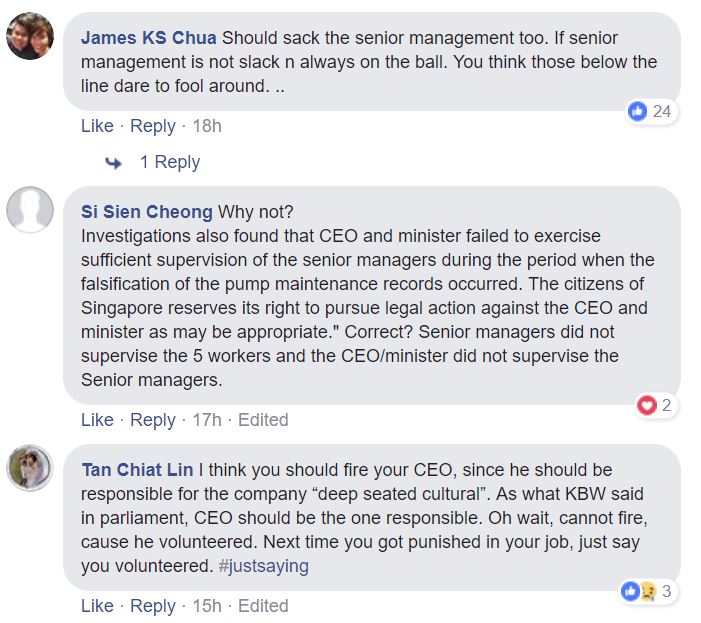
Task: Open Tan Chiat Lin's profile name link
Action: (138, 470)
